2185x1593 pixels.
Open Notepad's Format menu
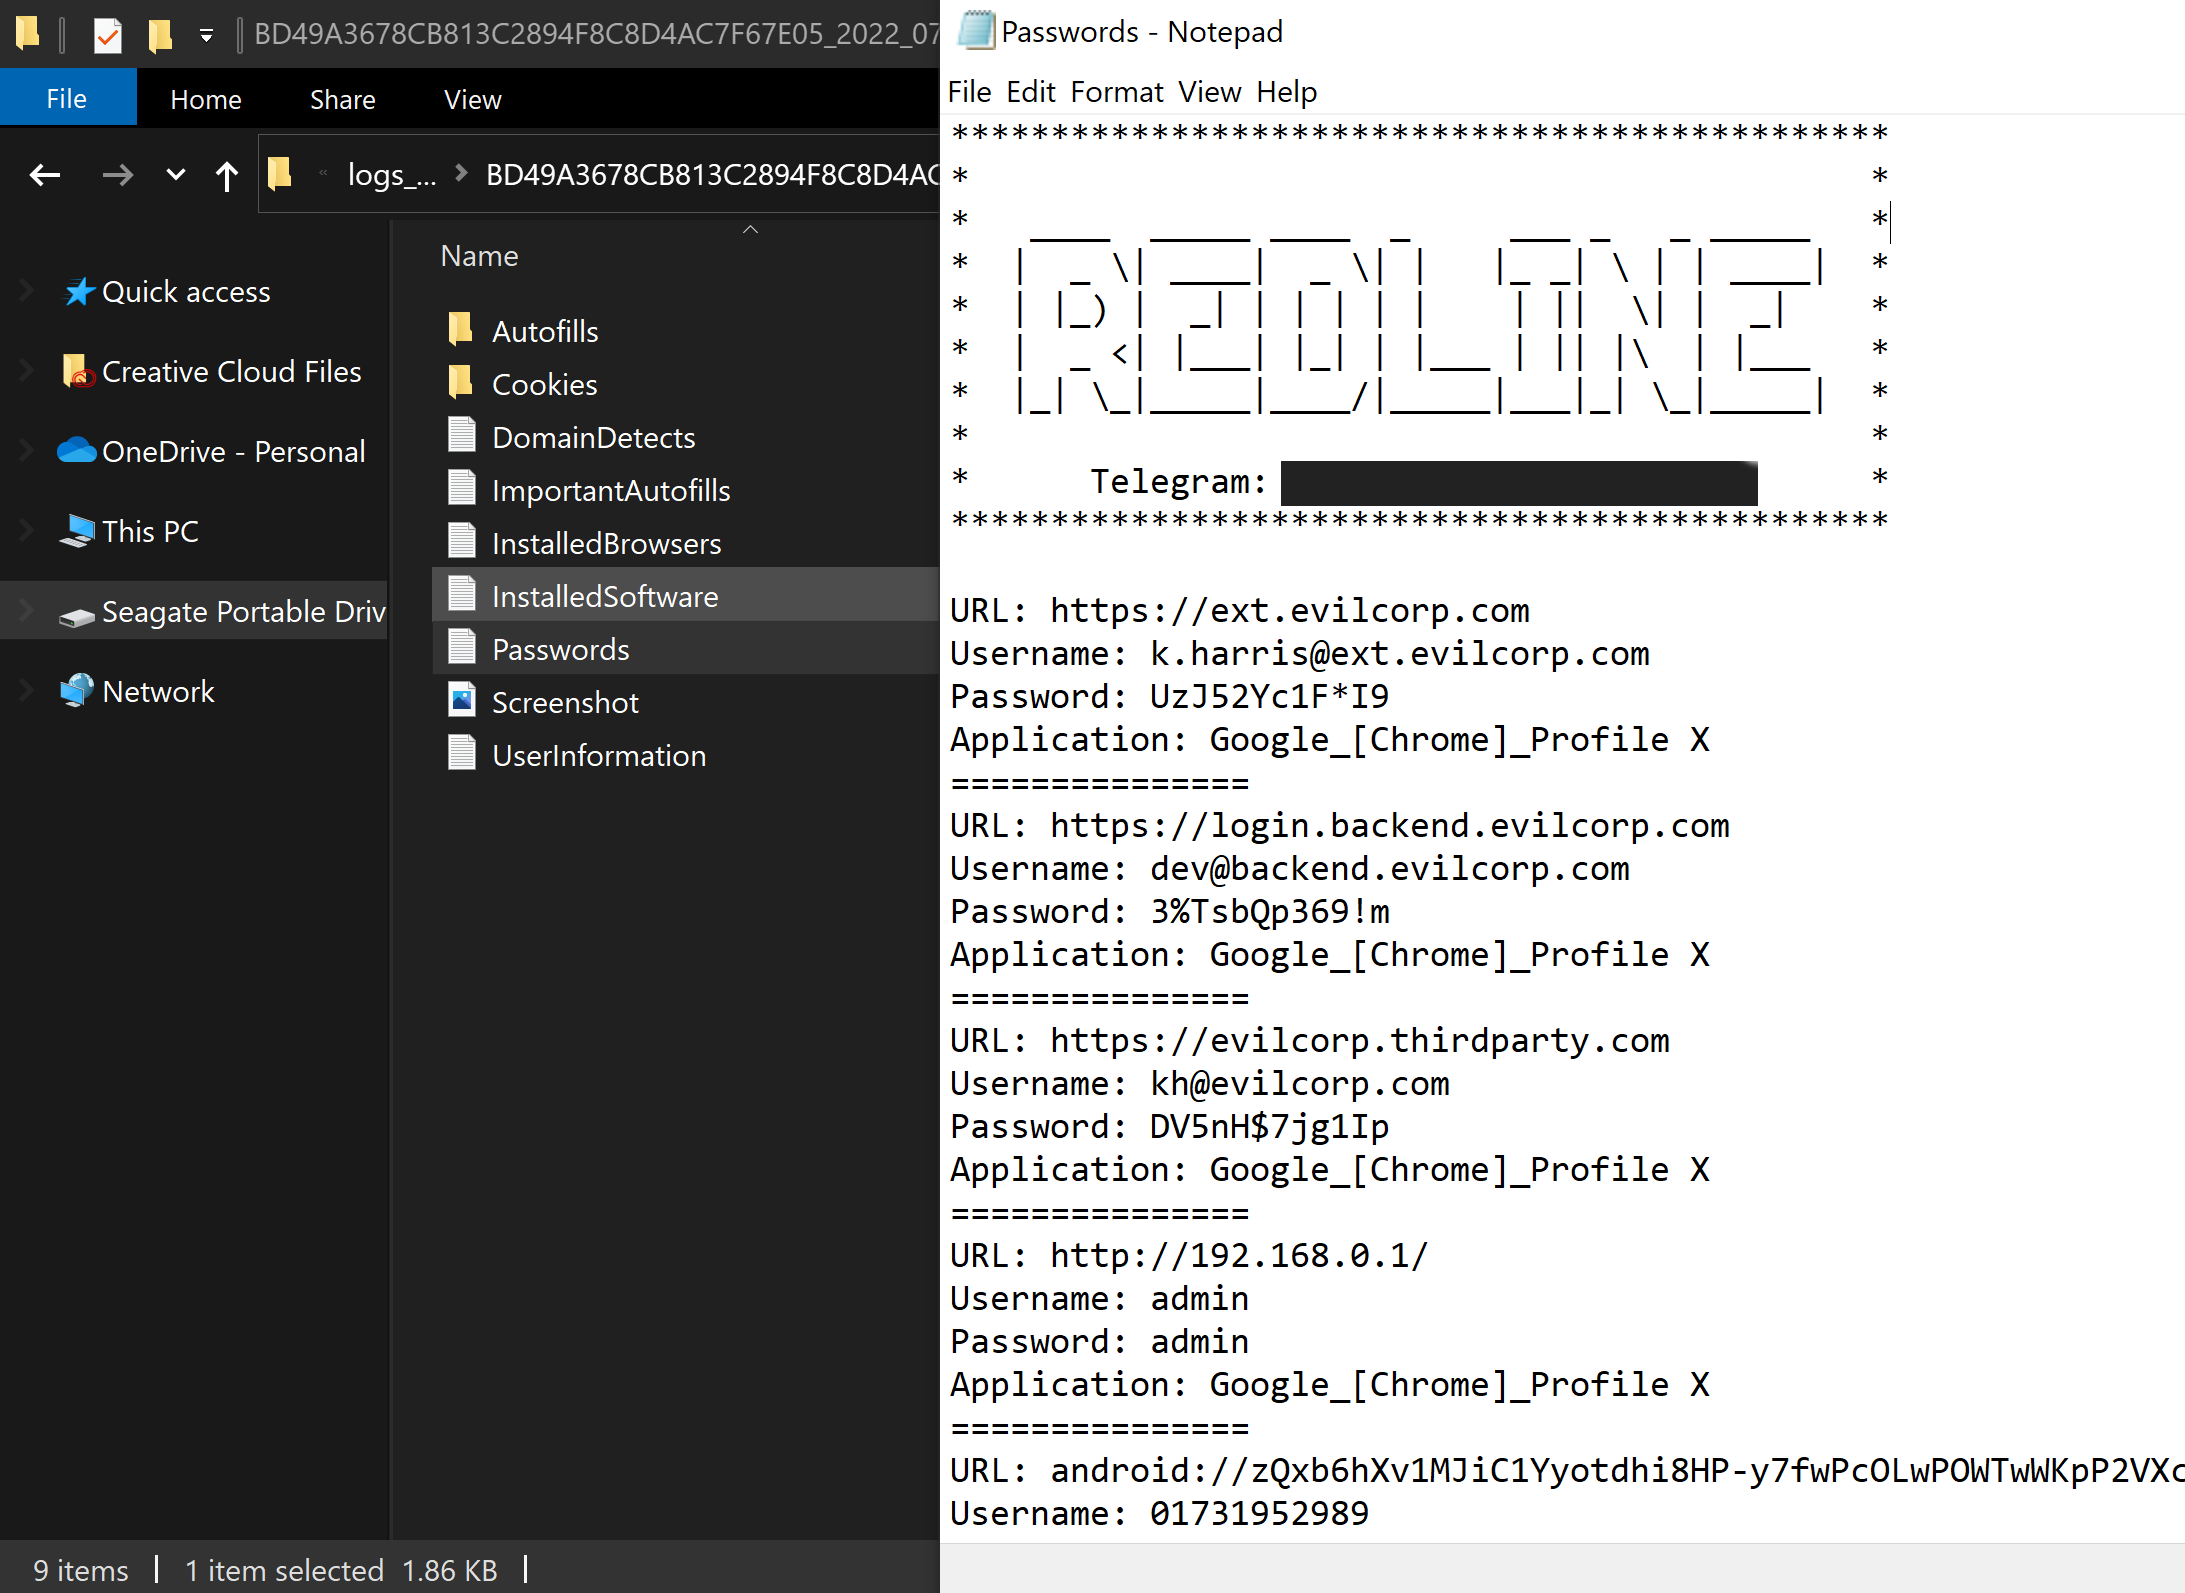click(x=1116, y=92)
